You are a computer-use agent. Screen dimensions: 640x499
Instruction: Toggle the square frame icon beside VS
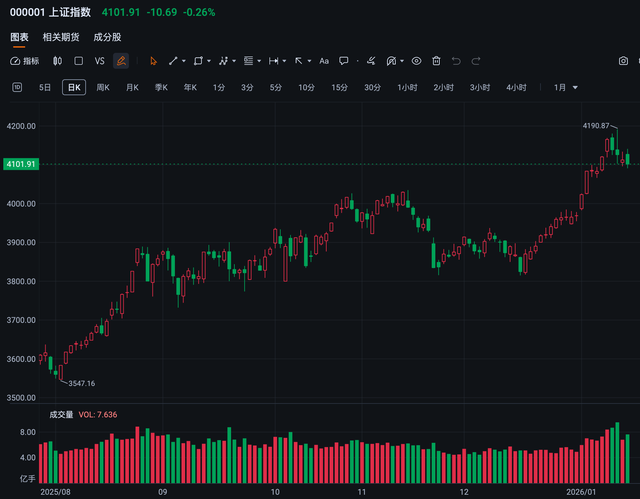tap(79, 61)
